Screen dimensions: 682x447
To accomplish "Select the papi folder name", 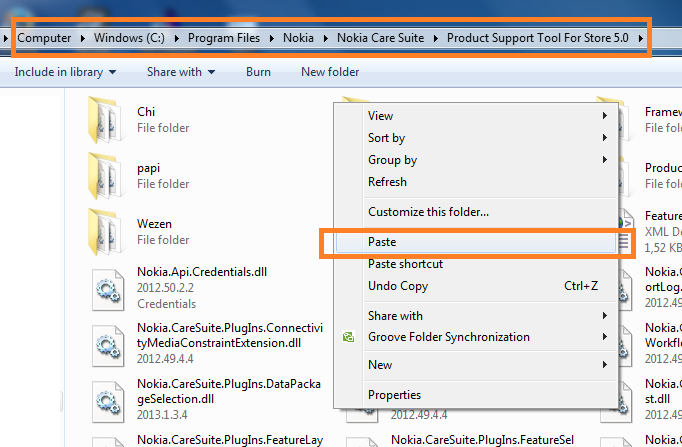I will pyautogui.click(x=148, y=168).
